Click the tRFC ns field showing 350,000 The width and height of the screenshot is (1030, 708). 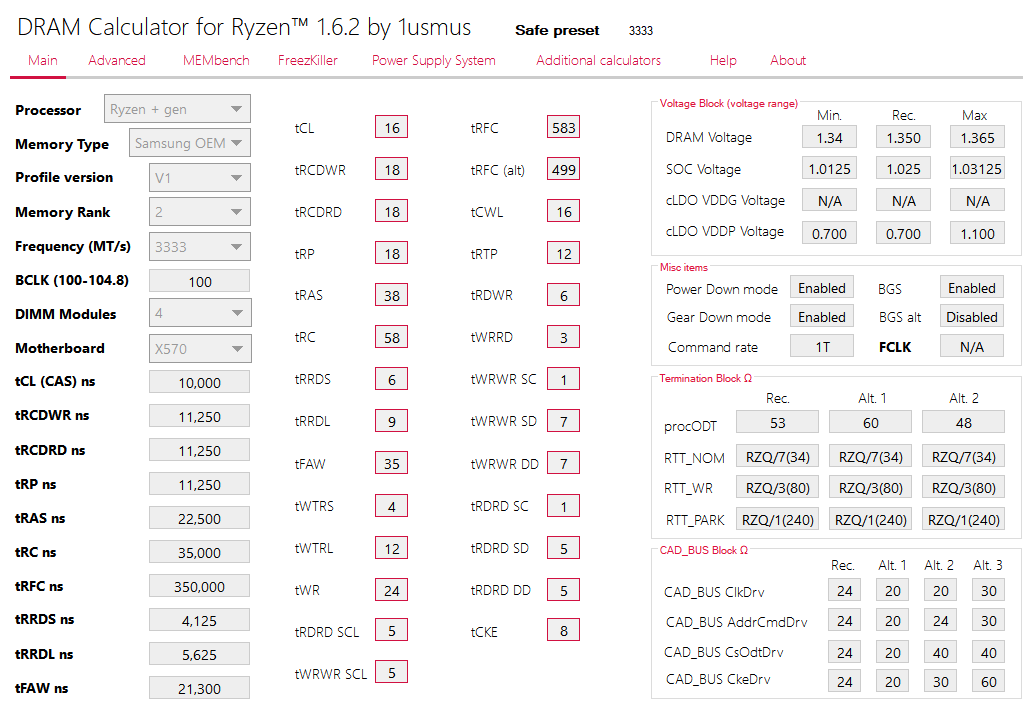coord(200,586)
